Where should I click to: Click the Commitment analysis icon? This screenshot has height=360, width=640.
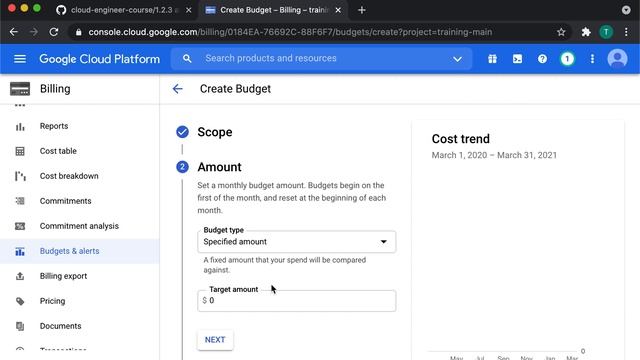(20, 226)
